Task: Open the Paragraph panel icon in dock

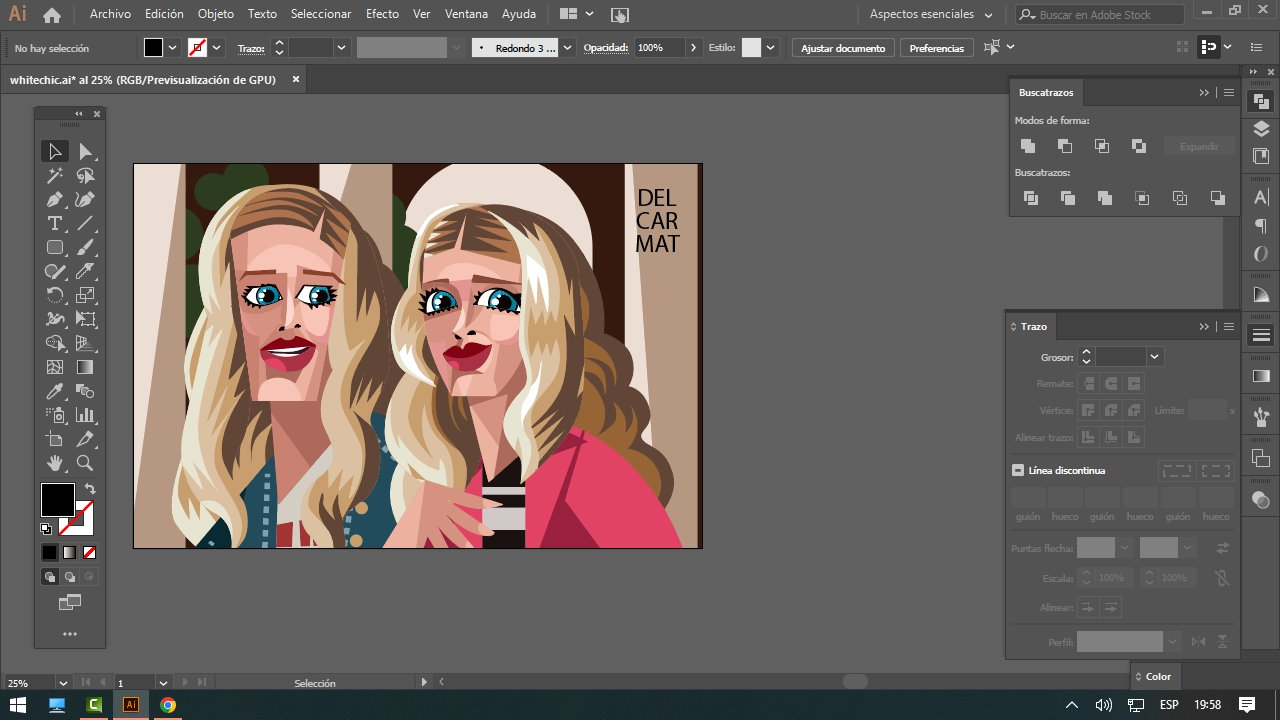Action: coord(1261,226)
